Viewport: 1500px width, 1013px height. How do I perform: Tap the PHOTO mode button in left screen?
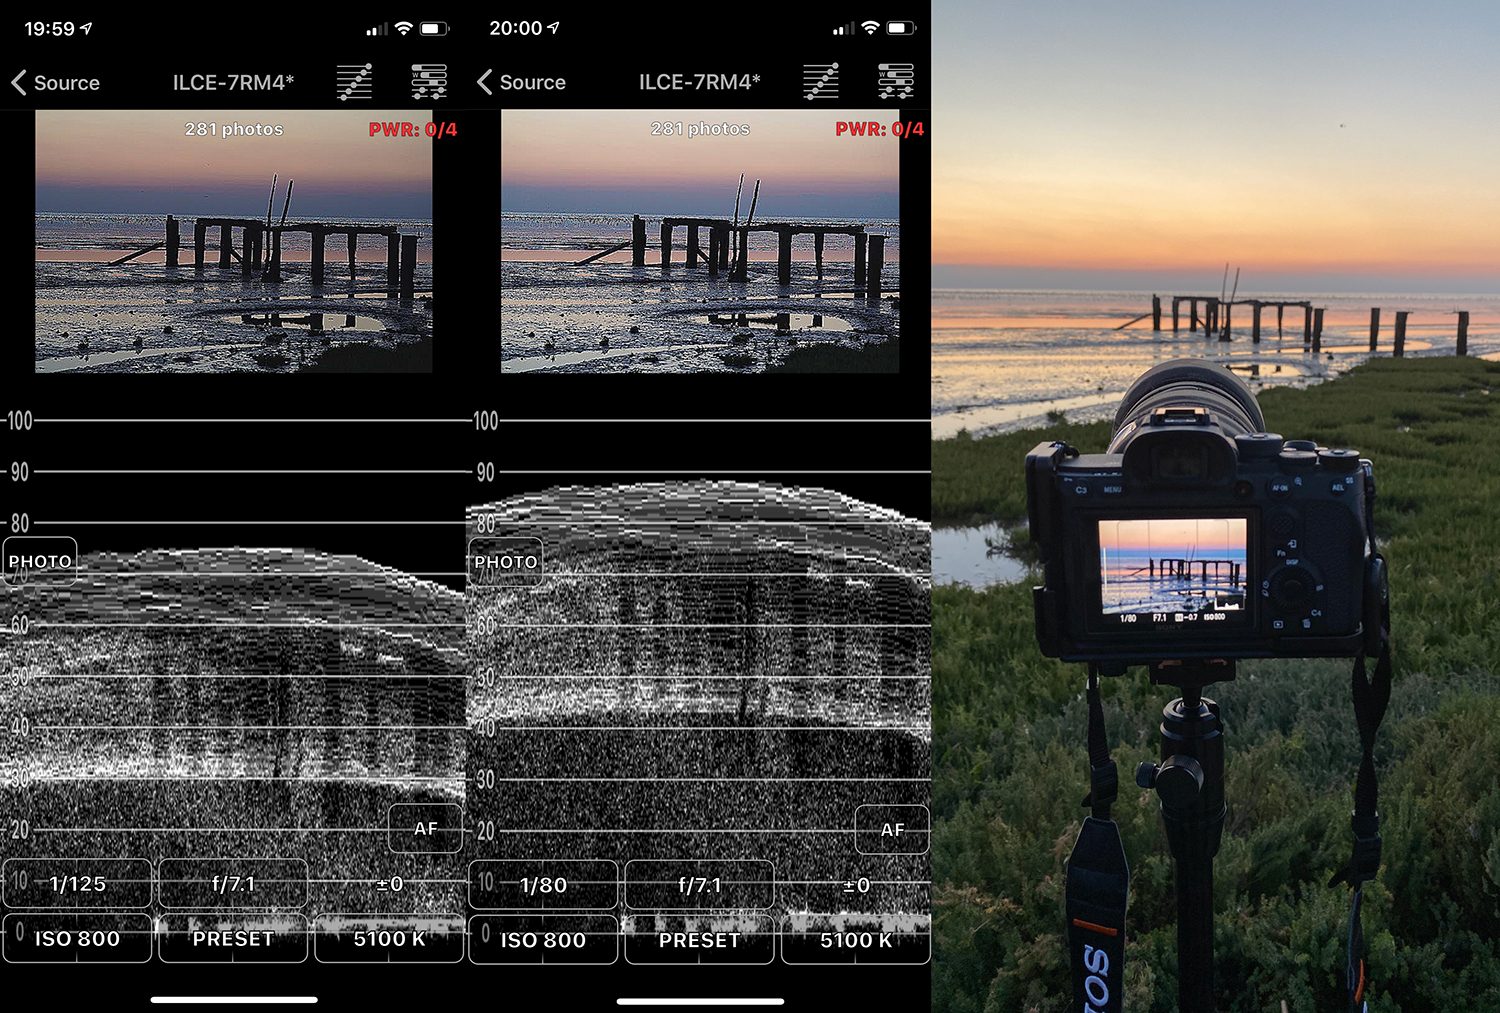tap(40, 561)
